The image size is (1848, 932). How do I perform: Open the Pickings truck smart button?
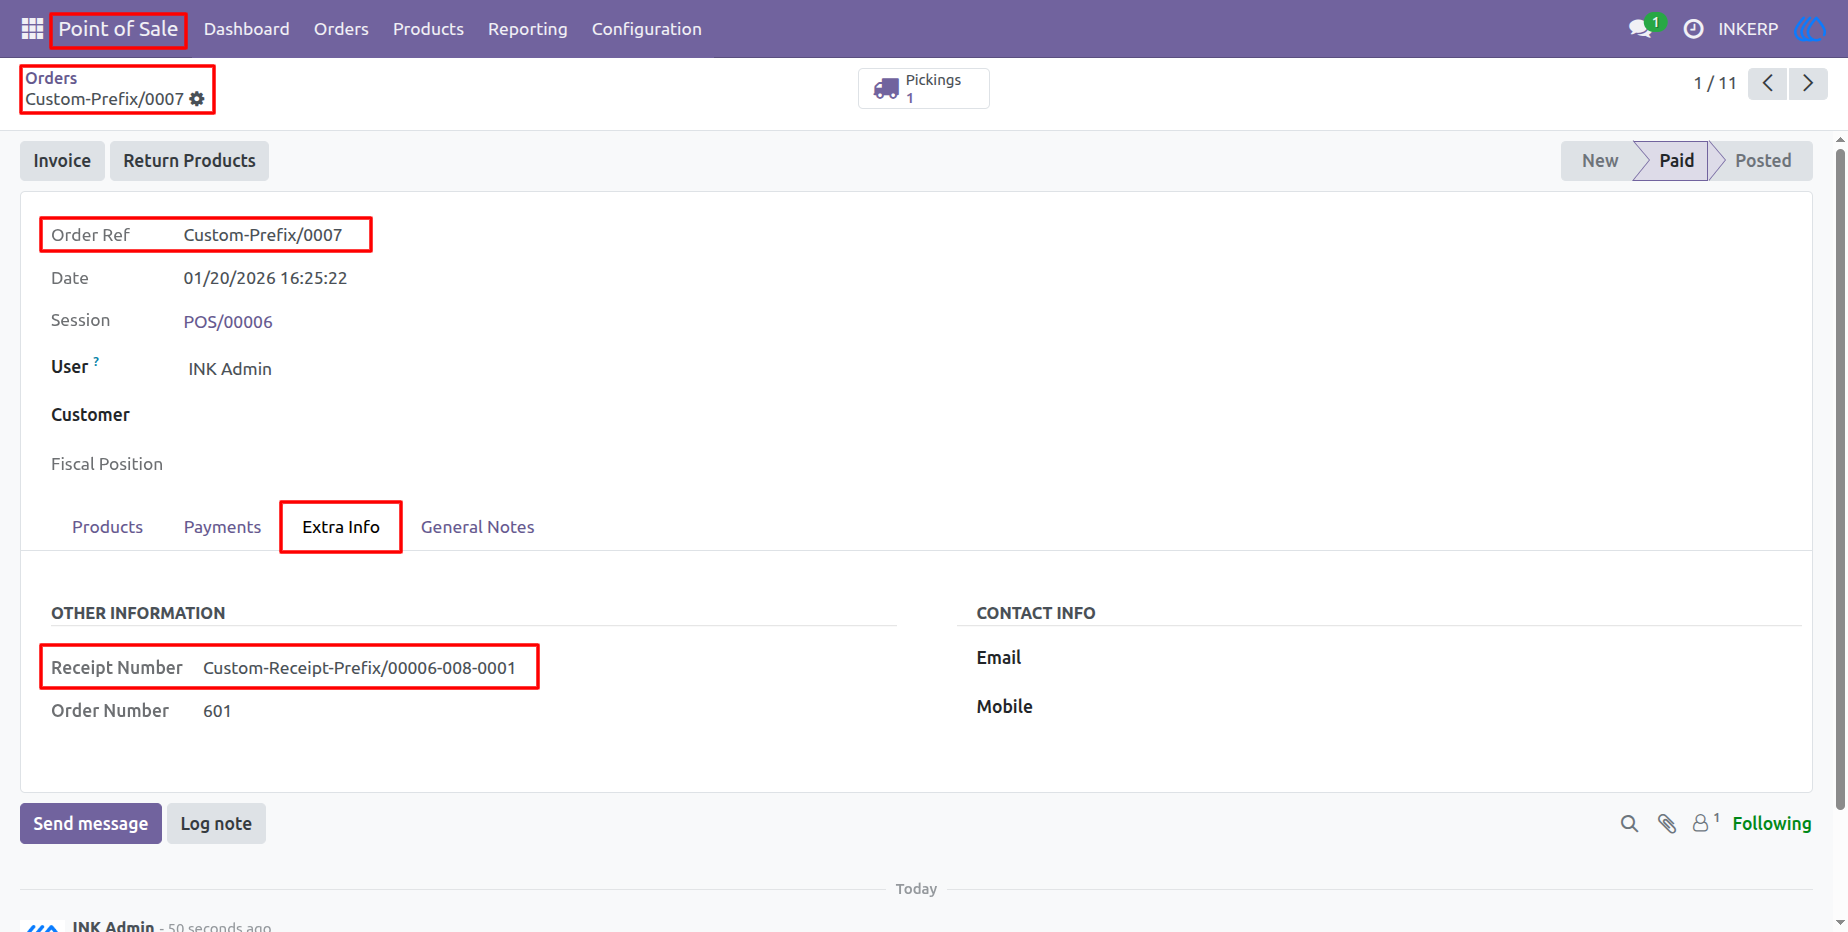(x=924, y=88)
